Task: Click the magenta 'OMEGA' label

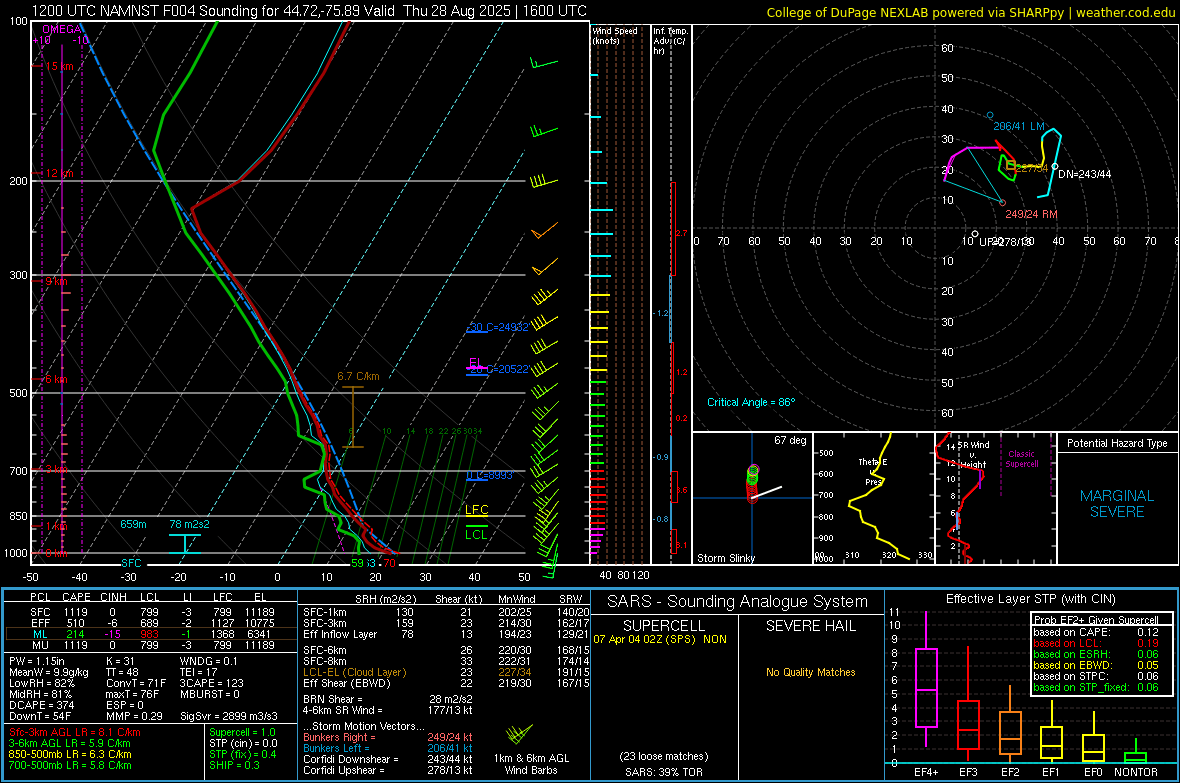Action: pyautogui.click(x=62, y=29)
